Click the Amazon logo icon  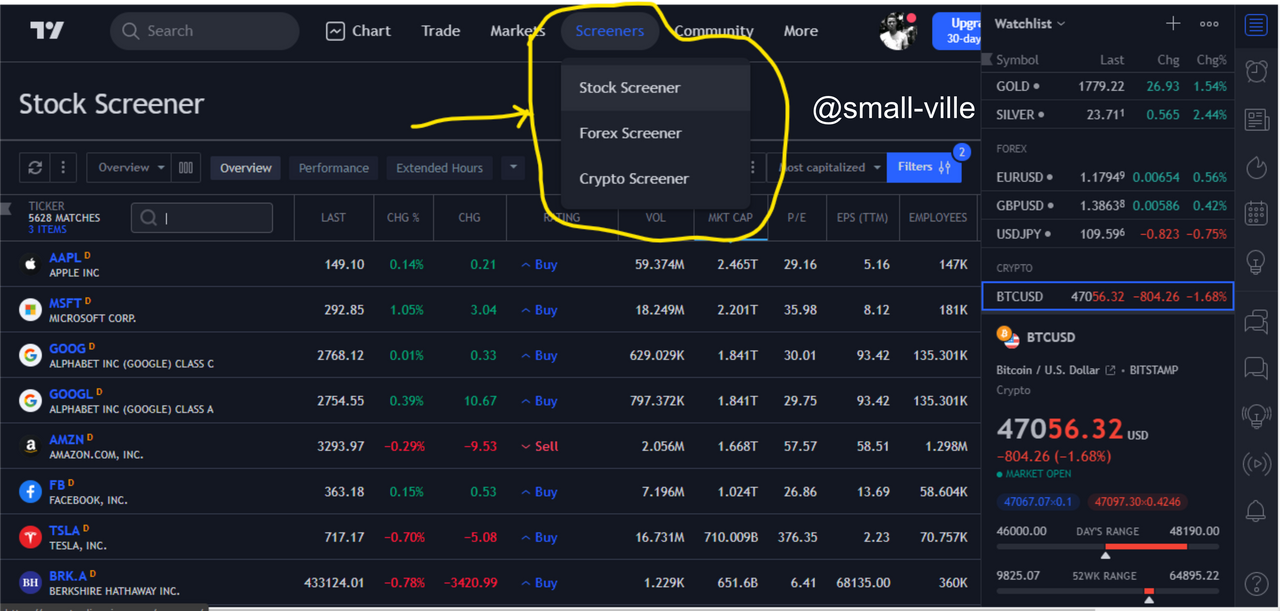[x=30, y=446]
